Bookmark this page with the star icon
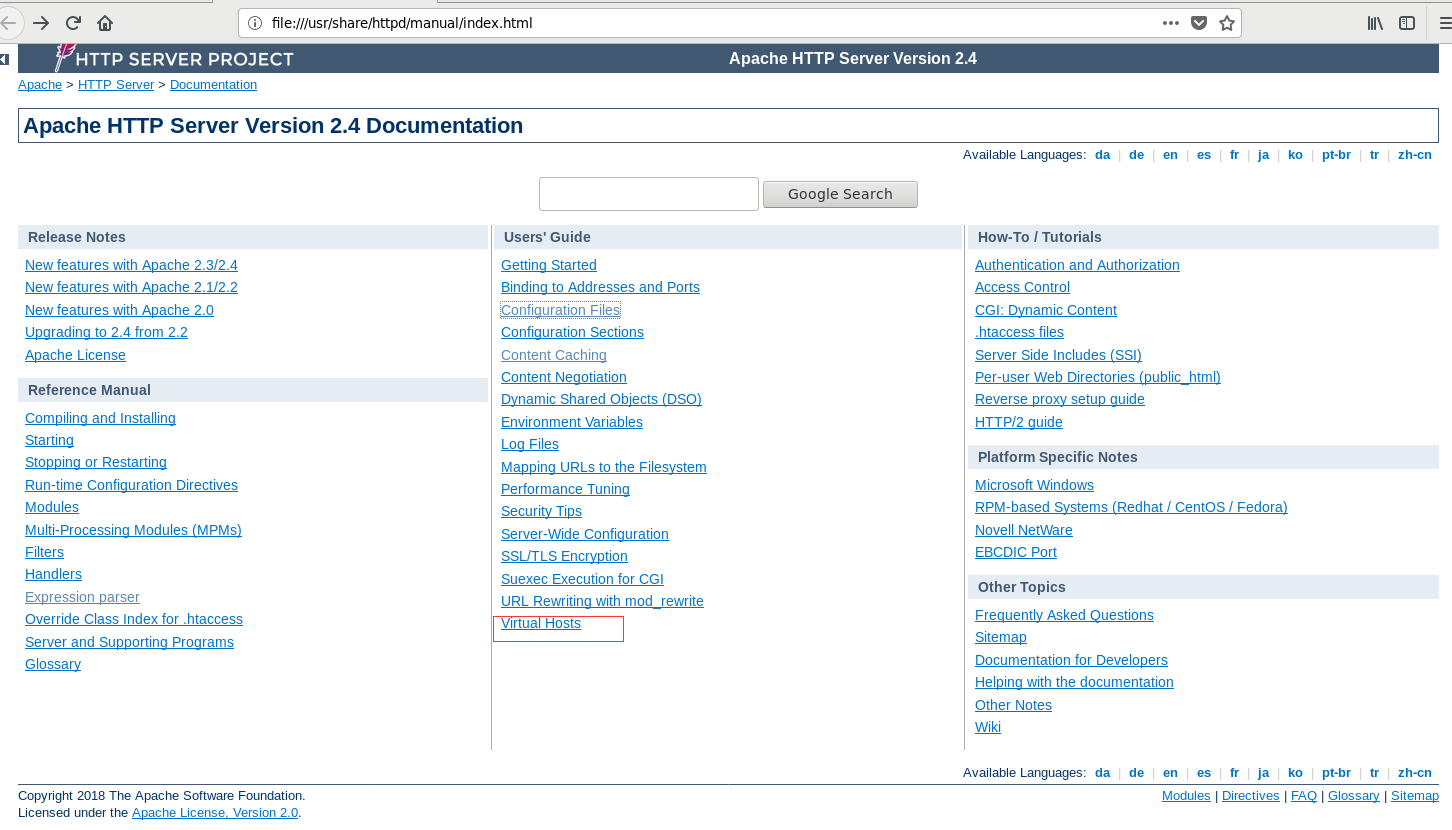Screen dimensions: 1452x830 pyautogui.click(x=1227, y=23)
